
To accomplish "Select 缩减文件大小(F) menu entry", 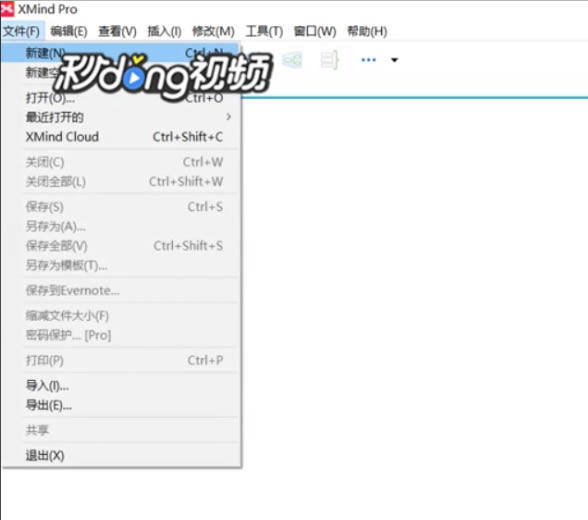I will 121,316.
